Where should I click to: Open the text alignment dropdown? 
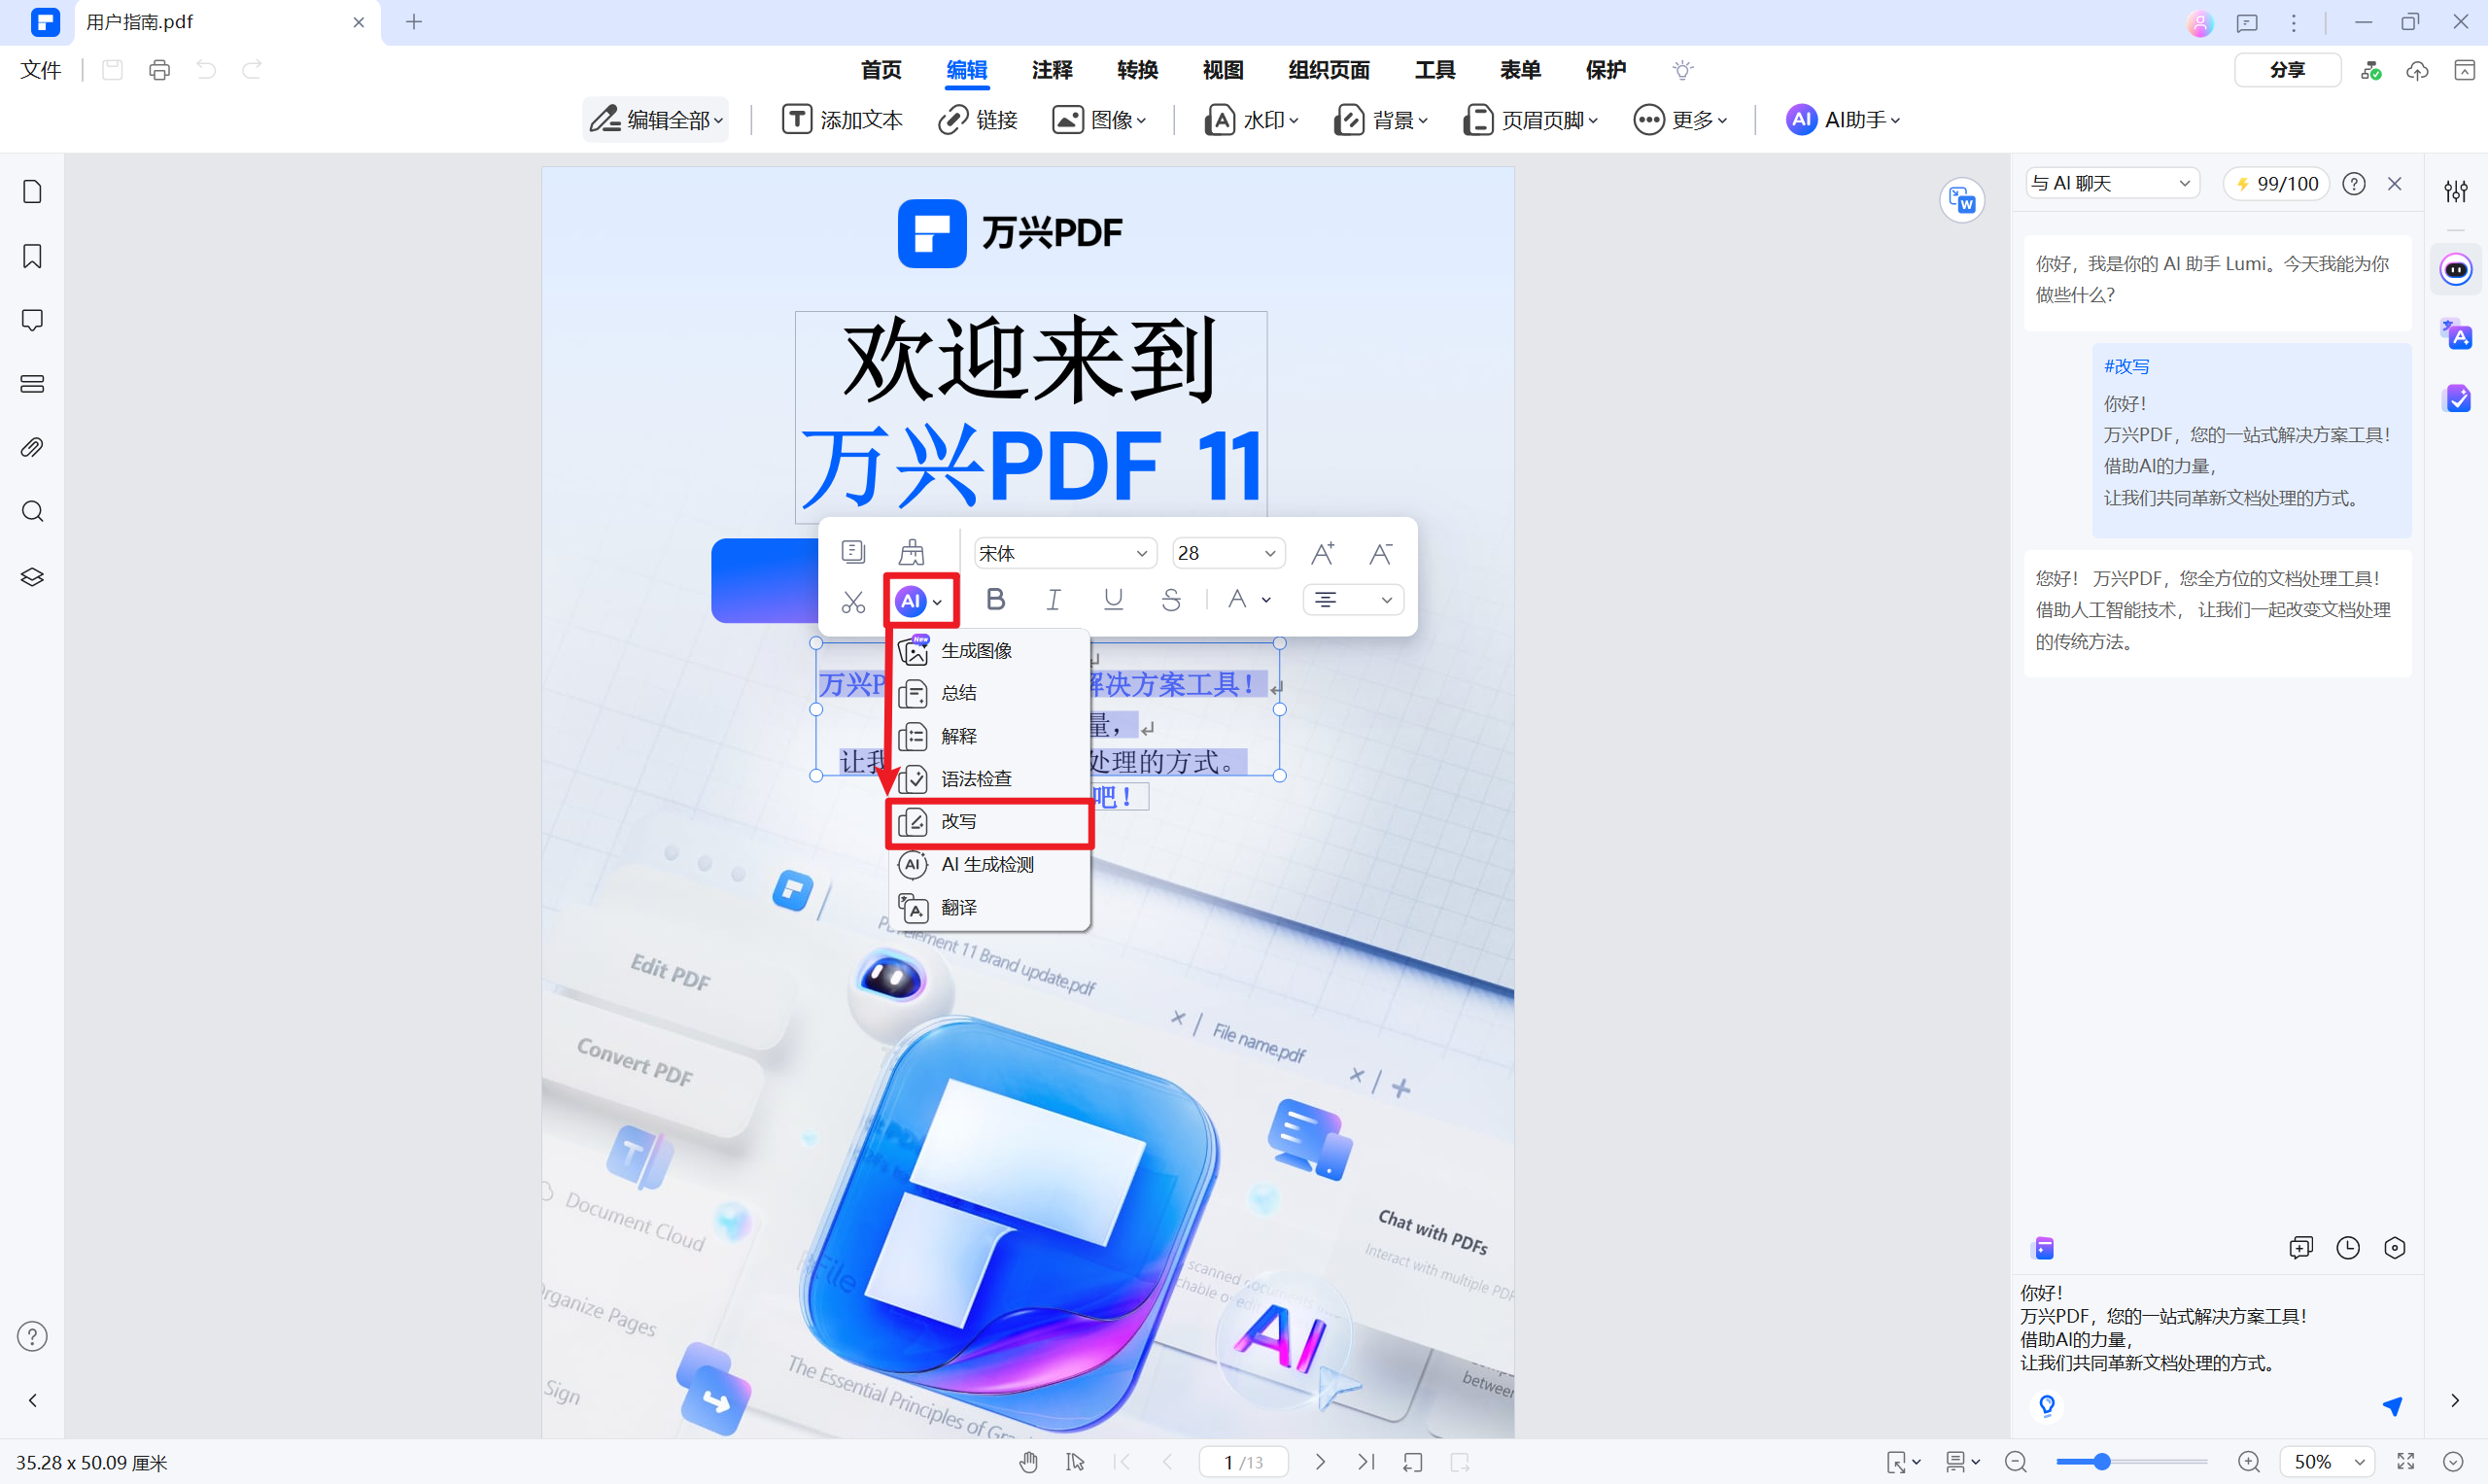click(1353, 600)
